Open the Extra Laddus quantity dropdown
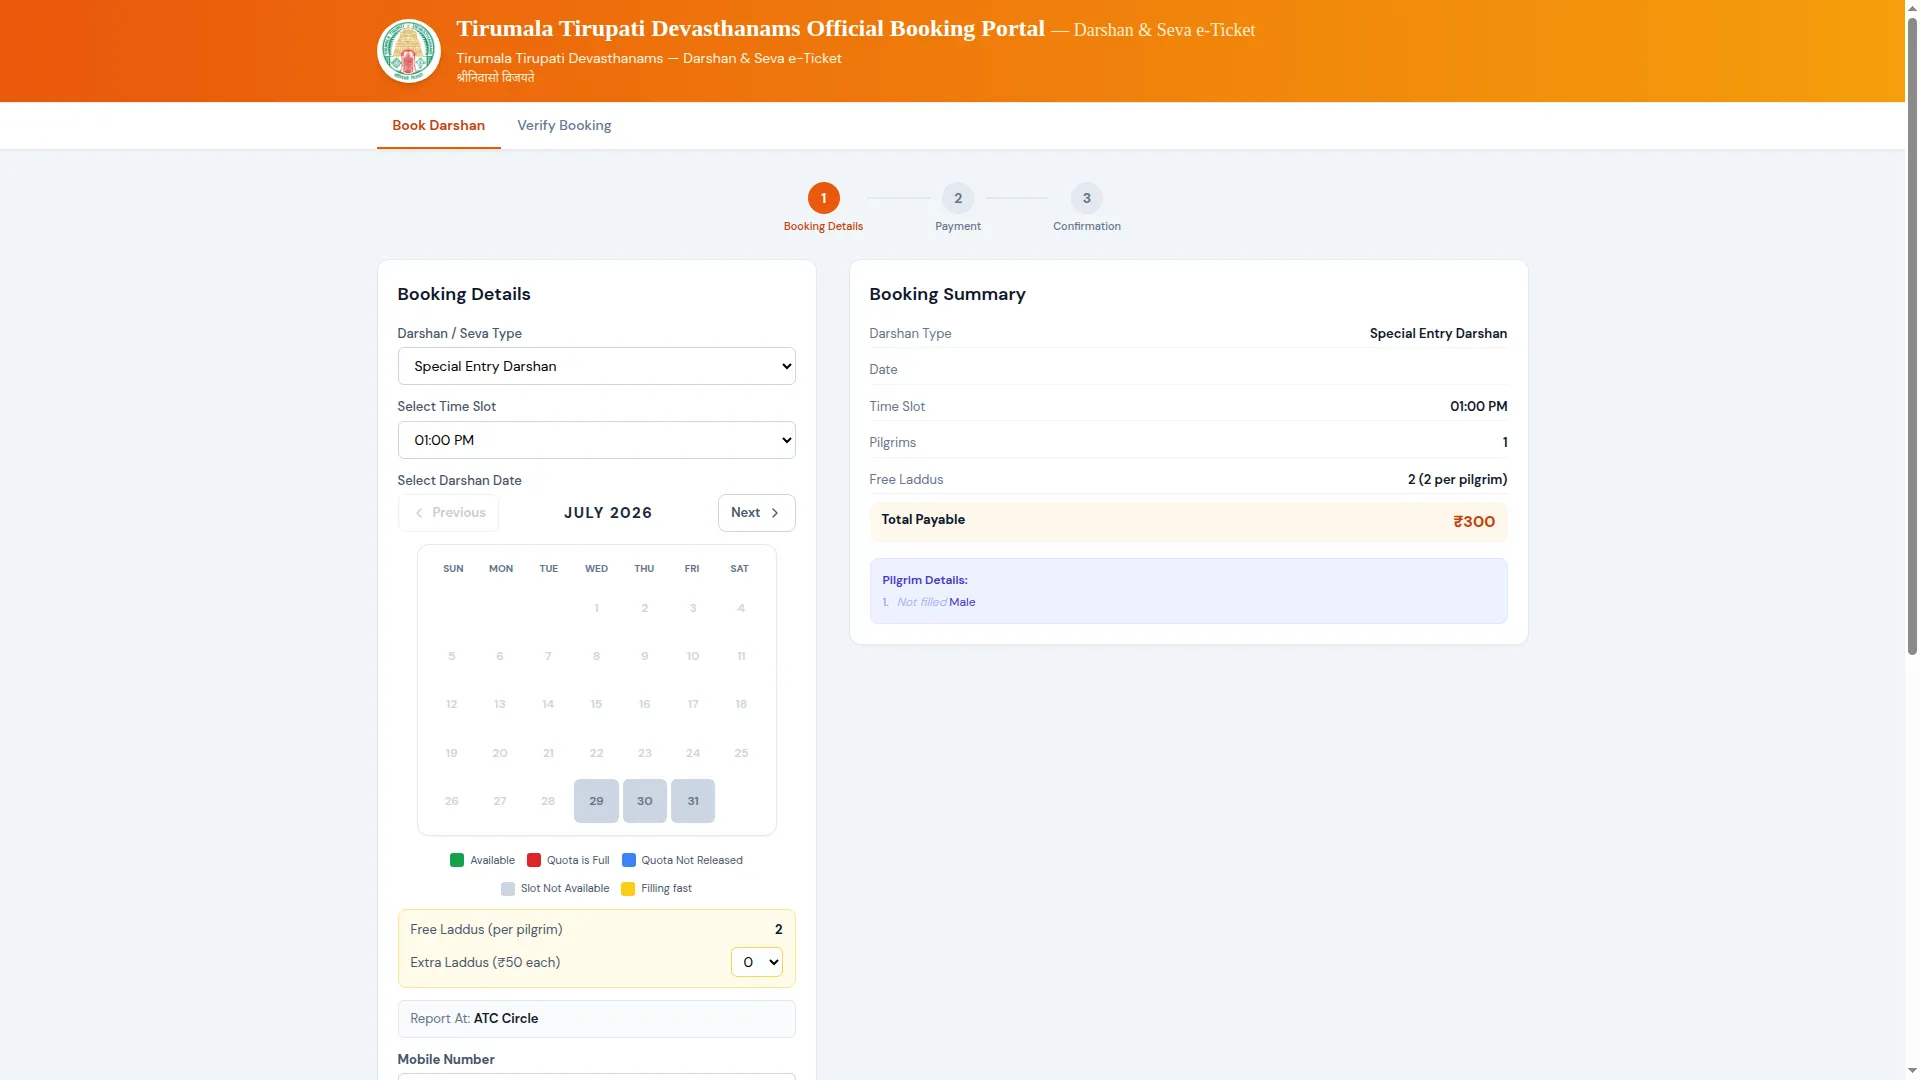Image resolution: width=1920 pixels, height=1080 pixels. click(x=757, y=962)
